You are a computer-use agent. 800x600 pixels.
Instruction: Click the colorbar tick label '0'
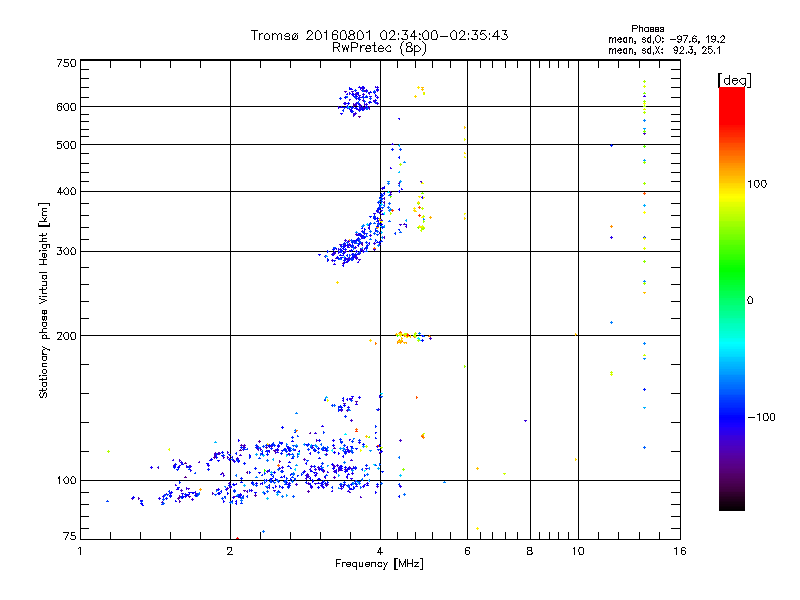pyautogui.click(x=750, y=301)
